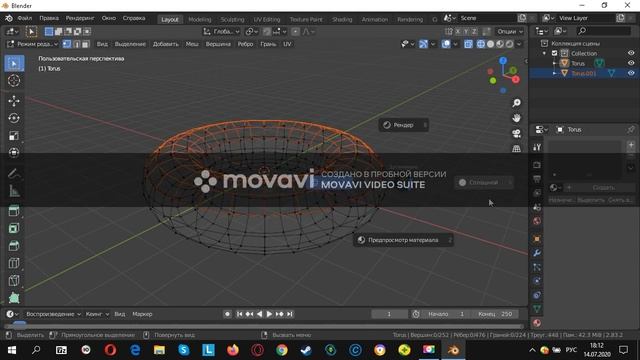
Task: Open the pivot point dropdown
Action: tap(251, 31)
